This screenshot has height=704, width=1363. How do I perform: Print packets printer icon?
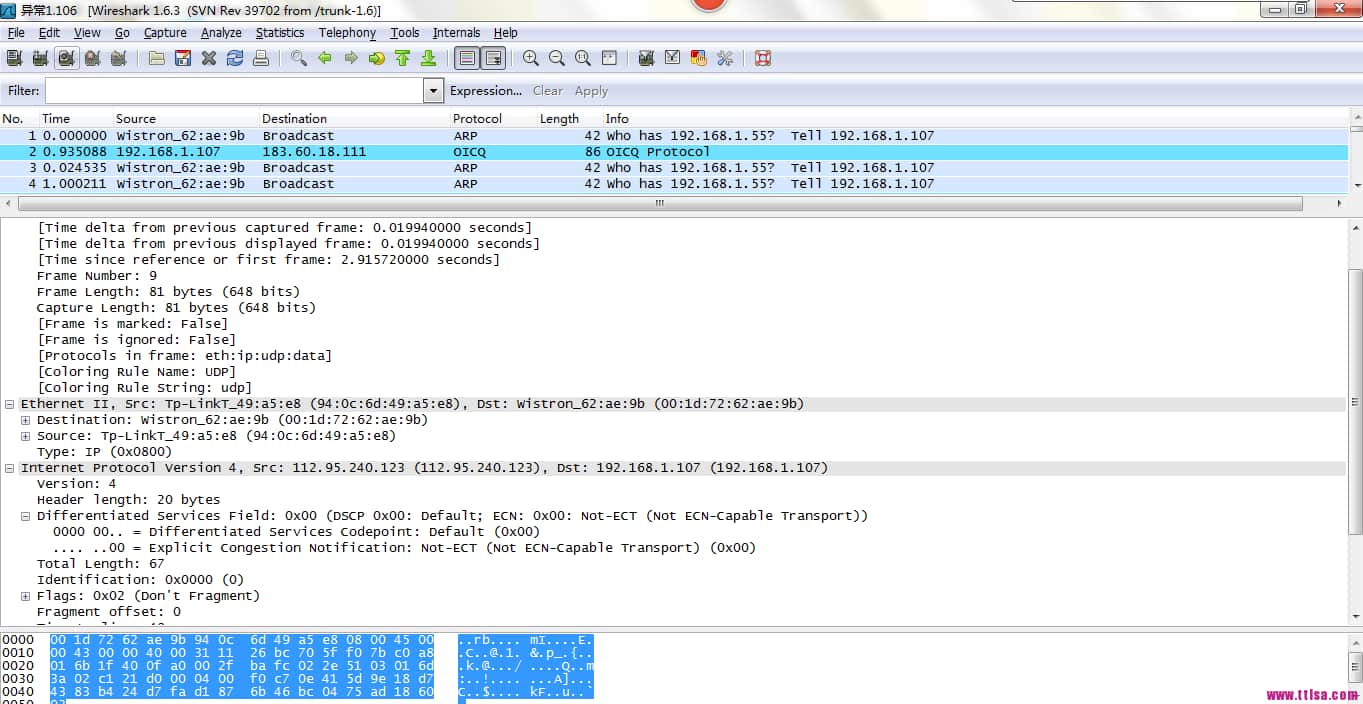coord(261,58)
